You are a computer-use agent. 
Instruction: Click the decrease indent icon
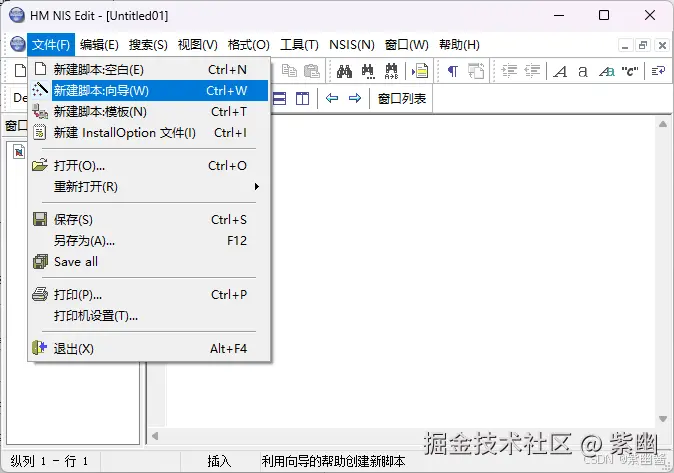[532, 71]
